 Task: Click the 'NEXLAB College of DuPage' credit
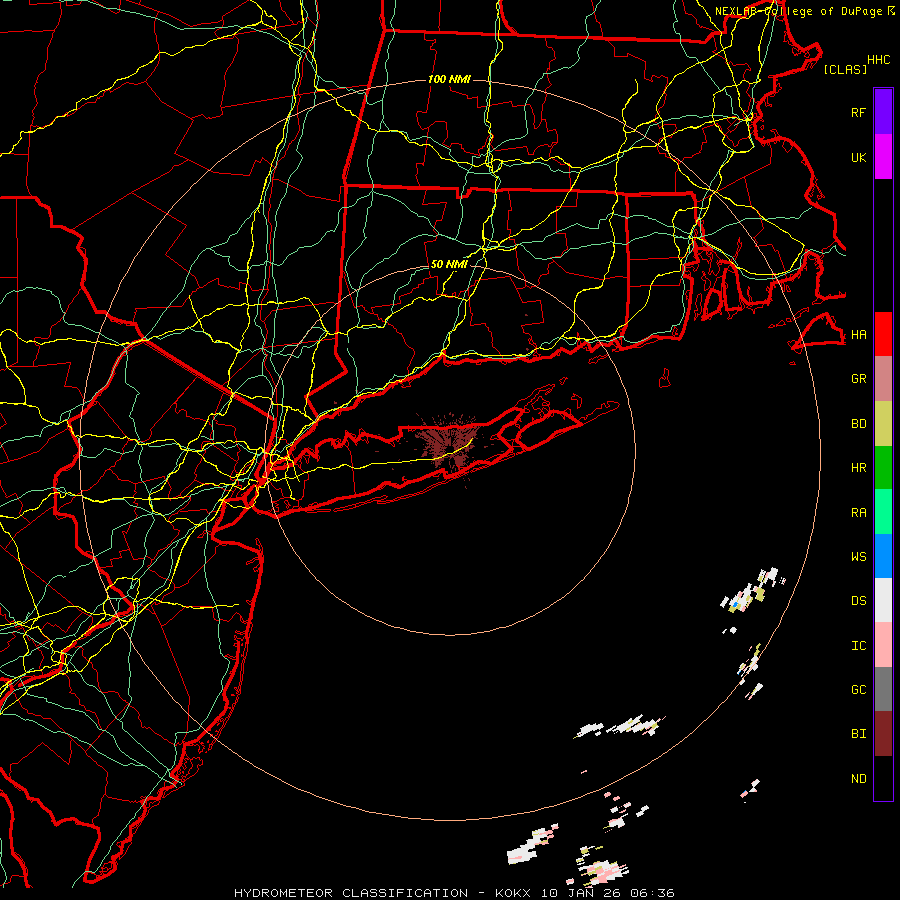pyautogui.click(x=798, y=11)
